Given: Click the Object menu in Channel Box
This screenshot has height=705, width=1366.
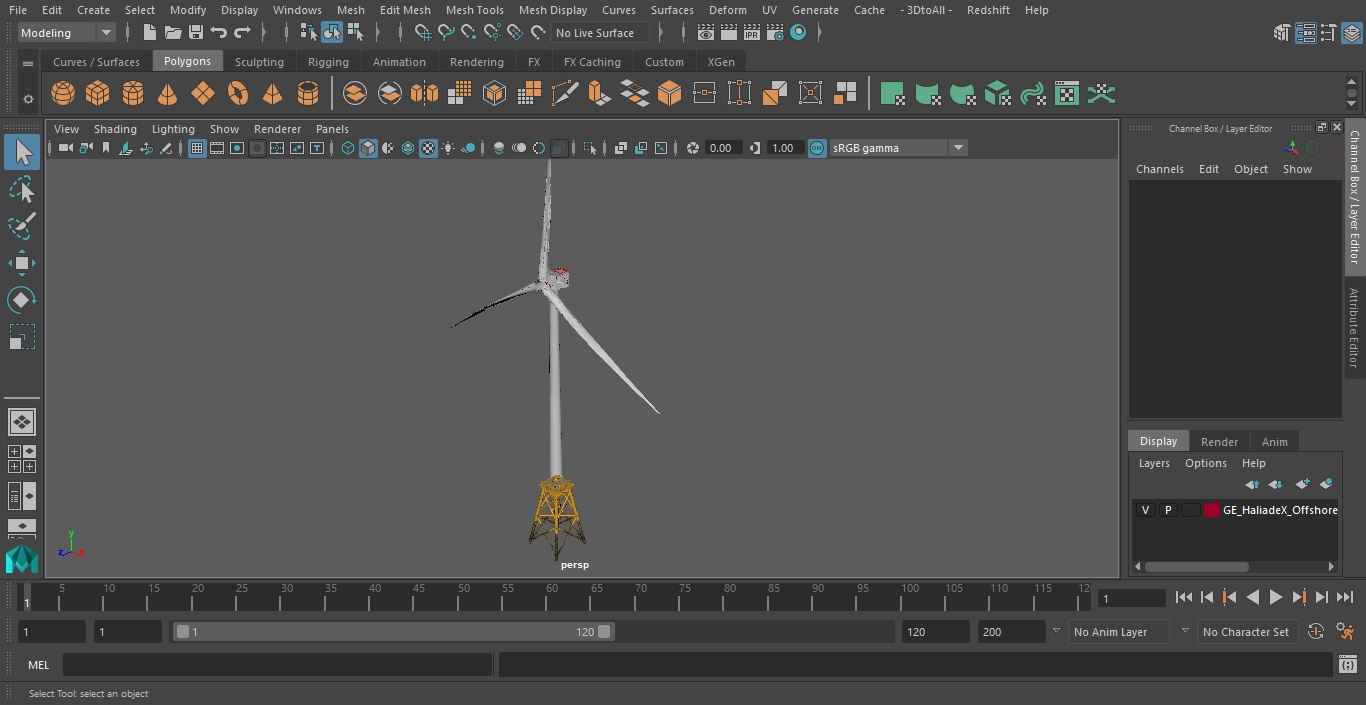Looking at the screenshot, I should 1250,169.
